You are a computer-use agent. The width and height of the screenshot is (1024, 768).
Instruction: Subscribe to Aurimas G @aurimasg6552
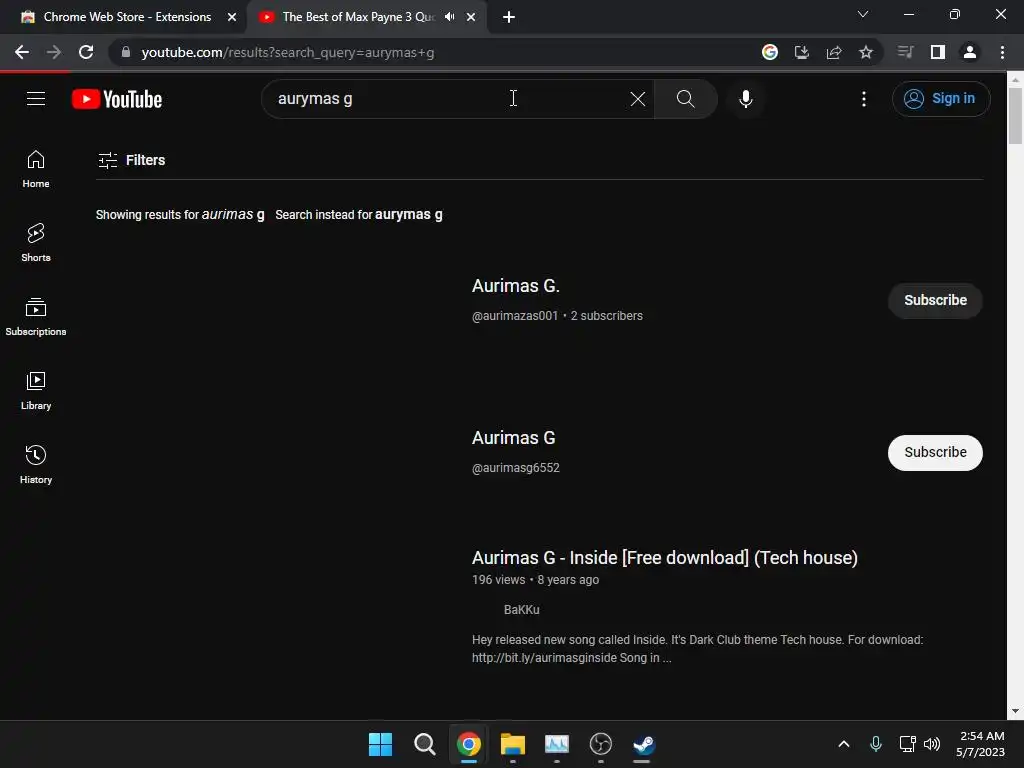(x=935, y=453)
